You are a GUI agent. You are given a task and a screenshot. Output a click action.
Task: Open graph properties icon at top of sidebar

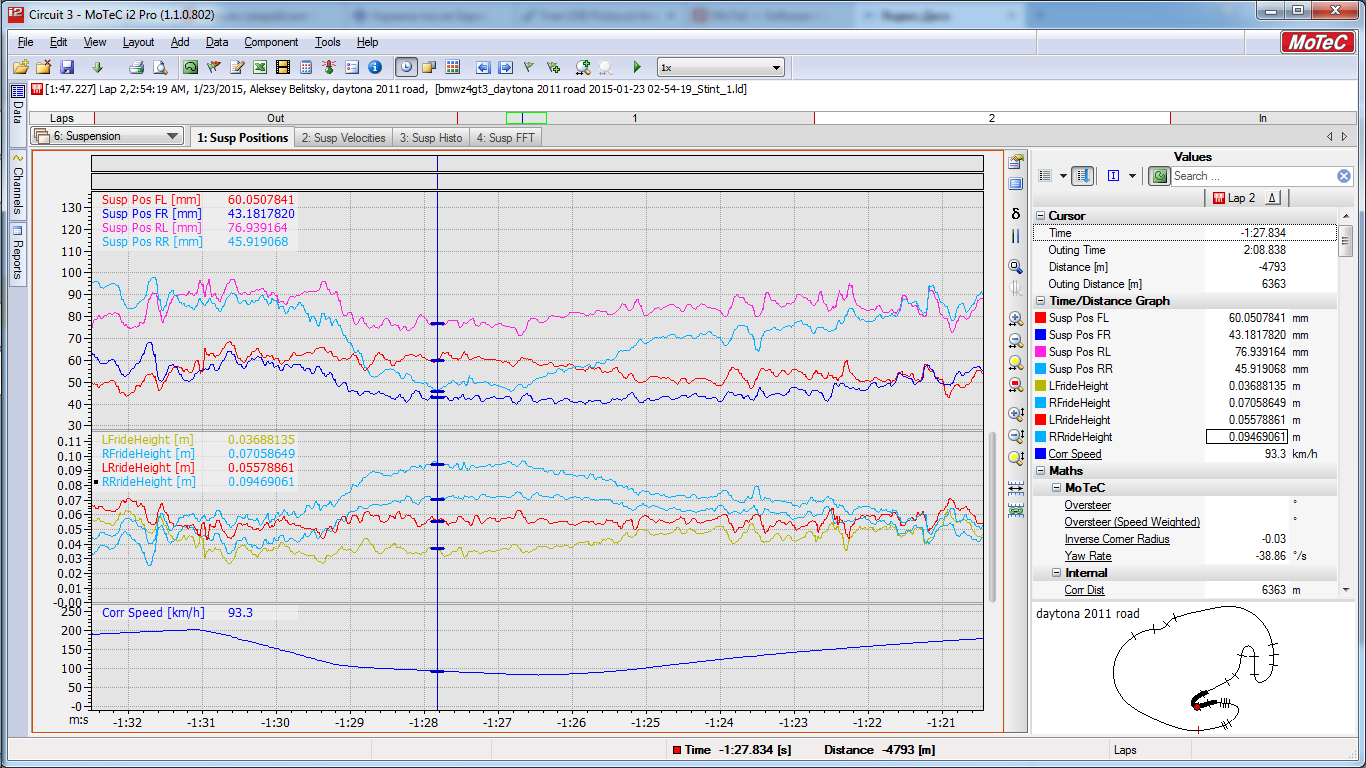click(x=1016, y=161)
